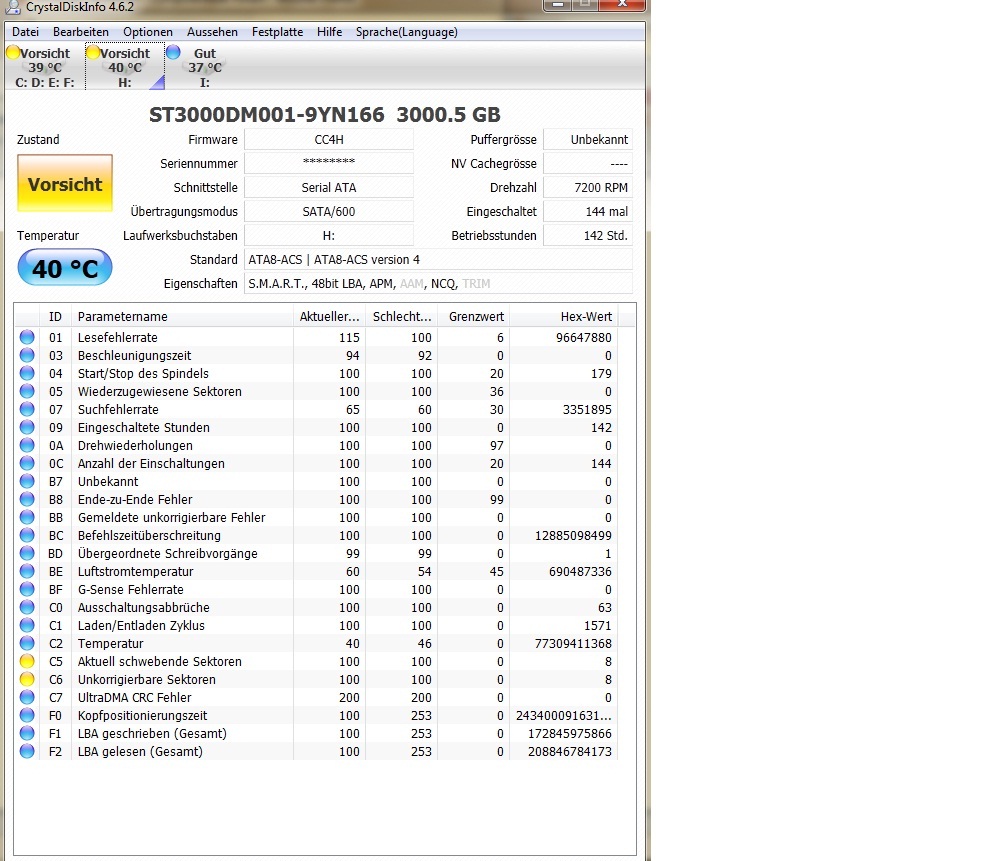
Task: Click the Seriennummer field with asterisks
Action: click(328, 163)
